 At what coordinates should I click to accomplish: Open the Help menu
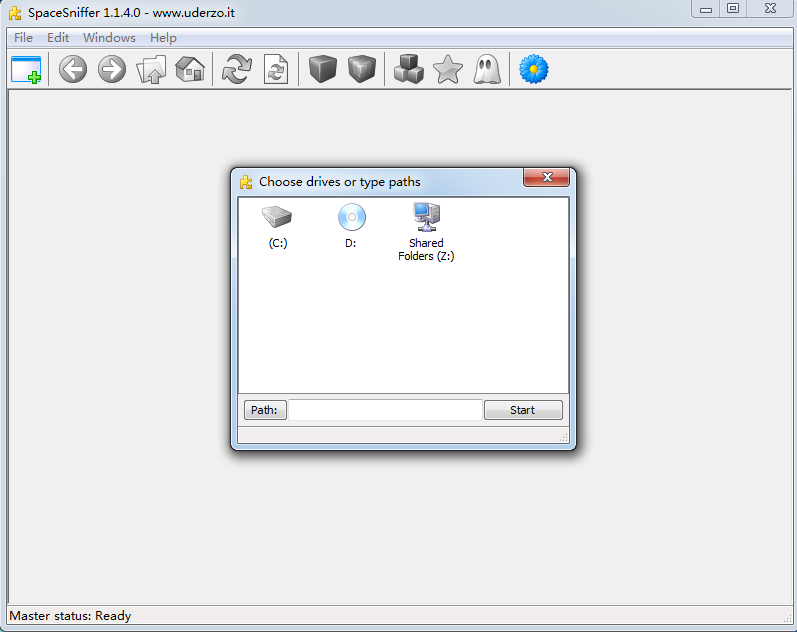[x=163, y=38]
